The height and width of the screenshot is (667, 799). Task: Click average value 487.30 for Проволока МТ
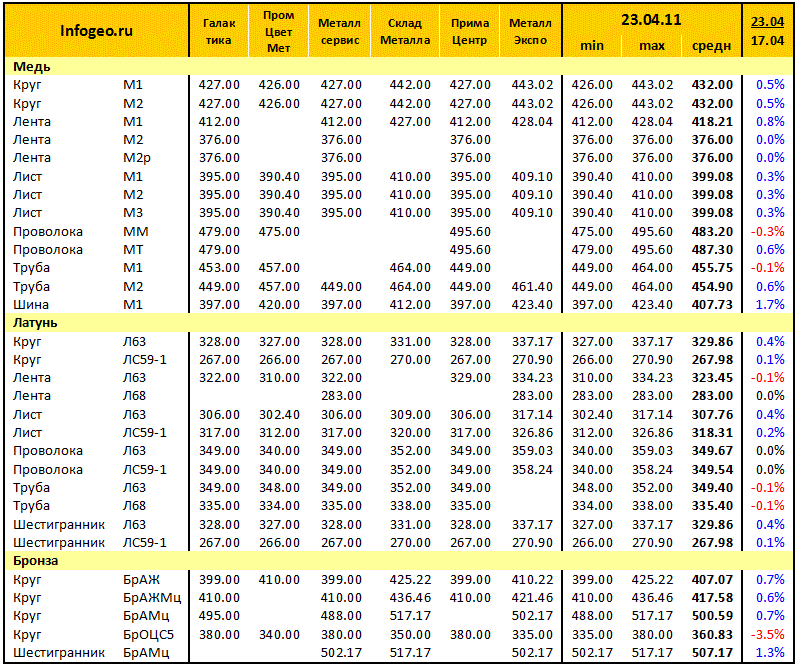[x=712, y=250]
